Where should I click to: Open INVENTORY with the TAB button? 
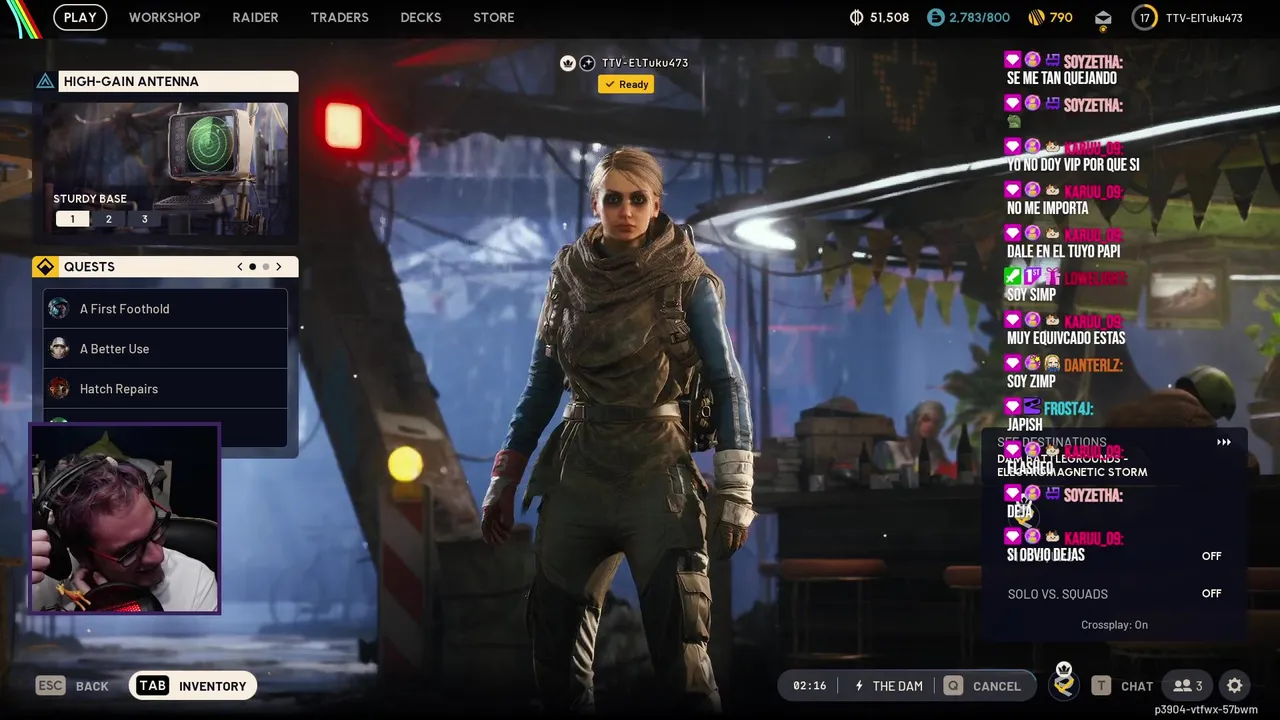tap(193, 686)
